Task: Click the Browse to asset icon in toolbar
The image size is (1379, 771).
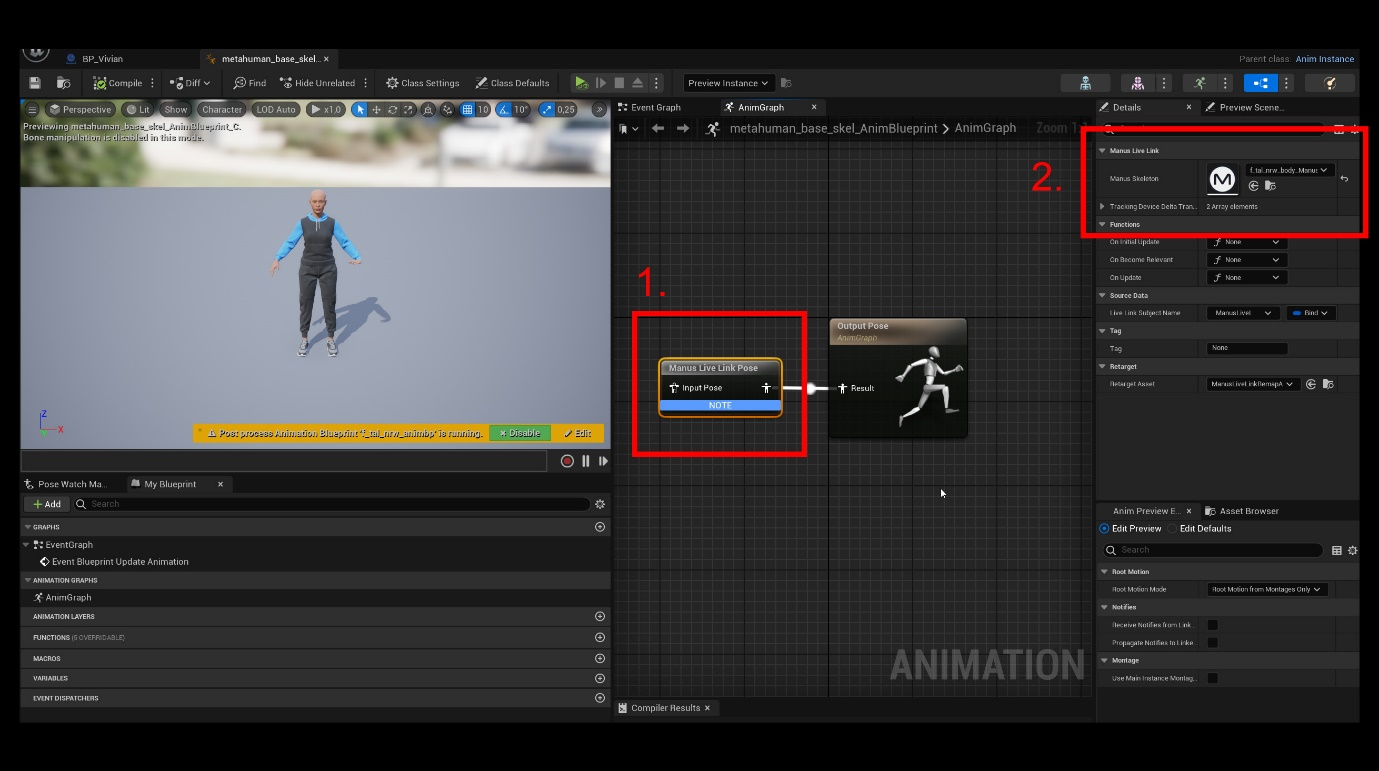Action: pos(64,83)
